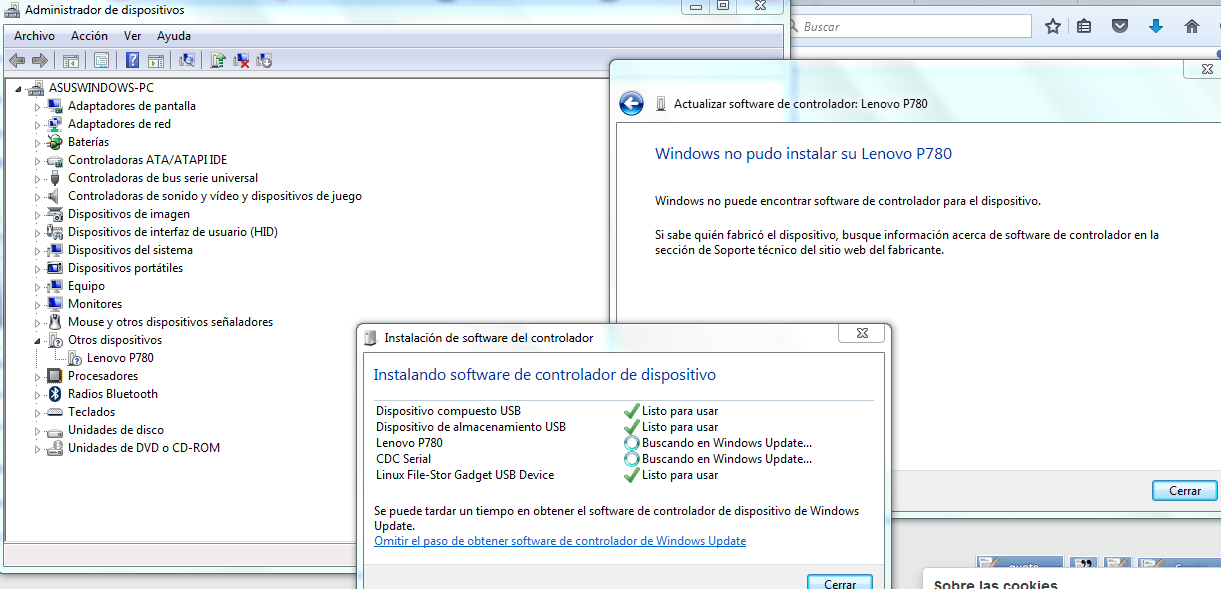Expand Adaptadores de pantalla
The image size is (1221, 589).
coord(39,106)
